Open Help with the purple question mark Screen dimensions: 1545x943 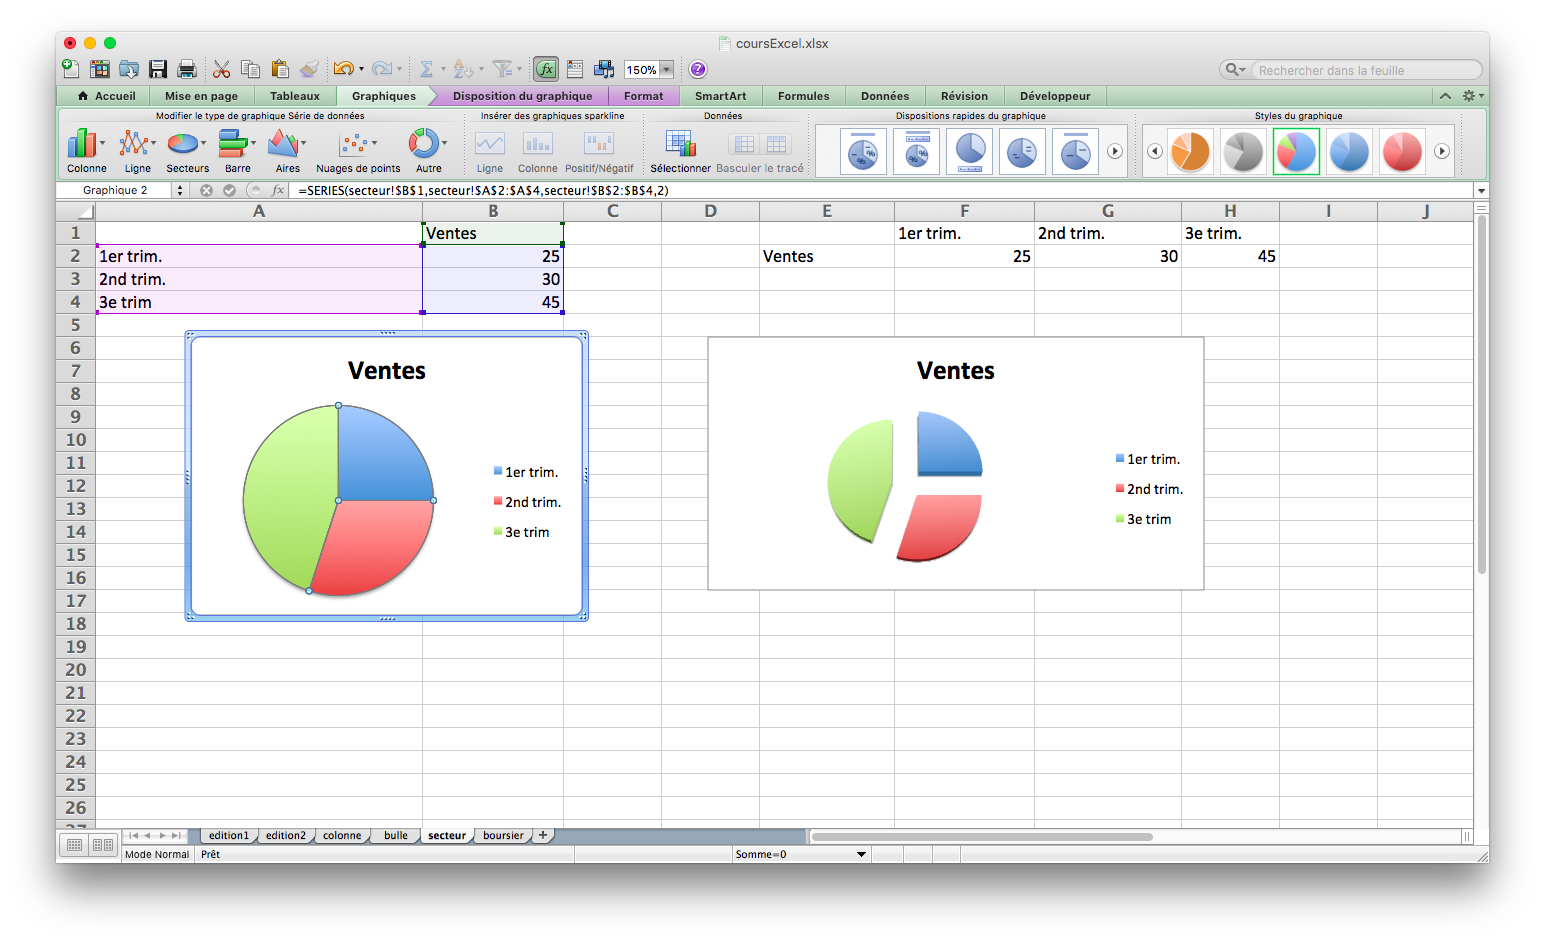(x=698, y=69)
